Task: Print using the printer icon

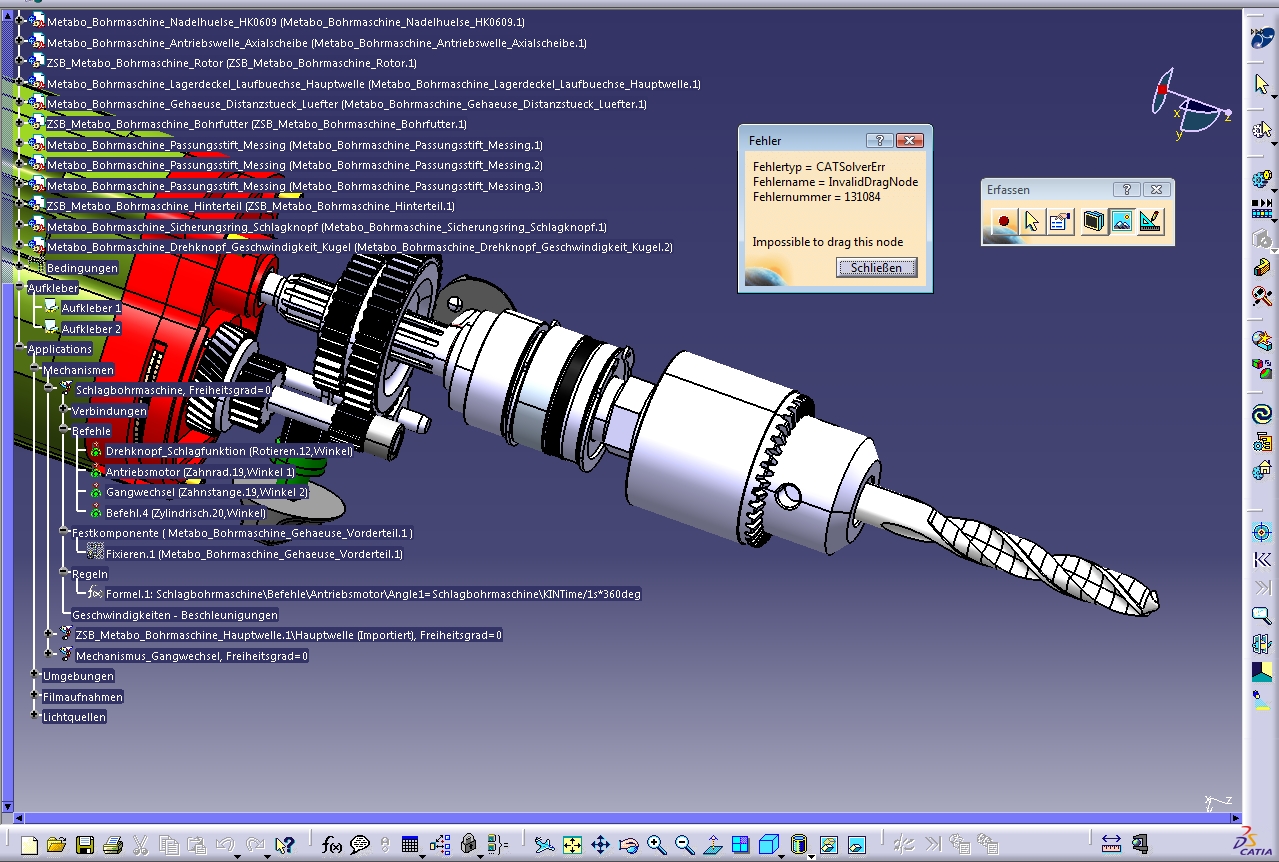Action: pos(113,845)
